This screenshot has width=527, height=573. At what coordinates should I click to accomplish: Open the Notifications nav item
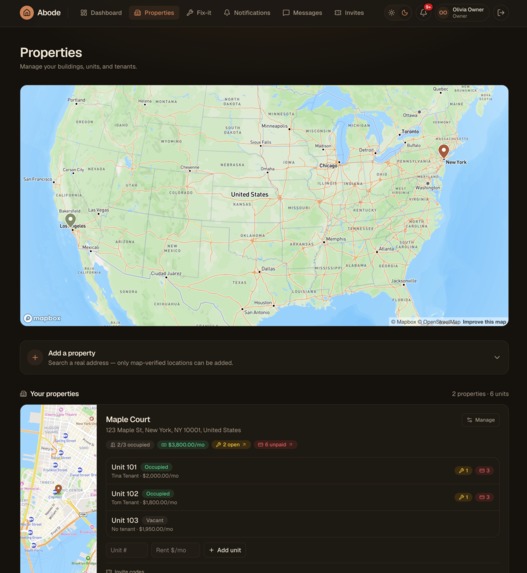click(247, 13)
